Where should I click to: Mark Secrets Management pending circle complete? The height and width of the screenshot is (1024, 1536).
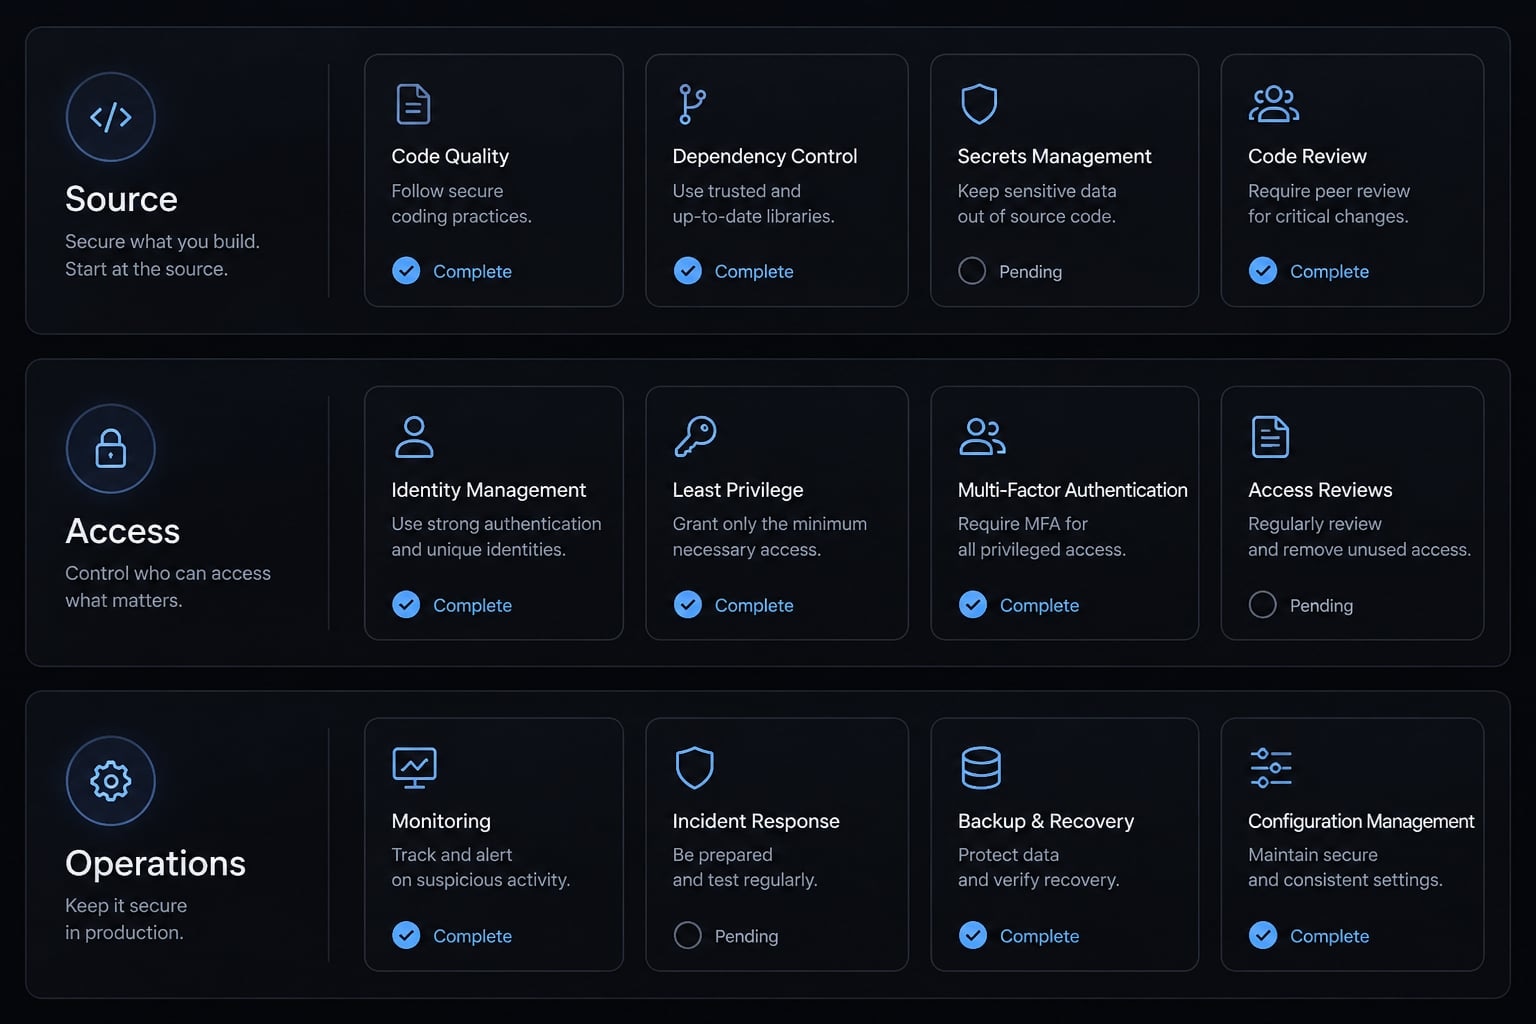(x=972, y=271)
